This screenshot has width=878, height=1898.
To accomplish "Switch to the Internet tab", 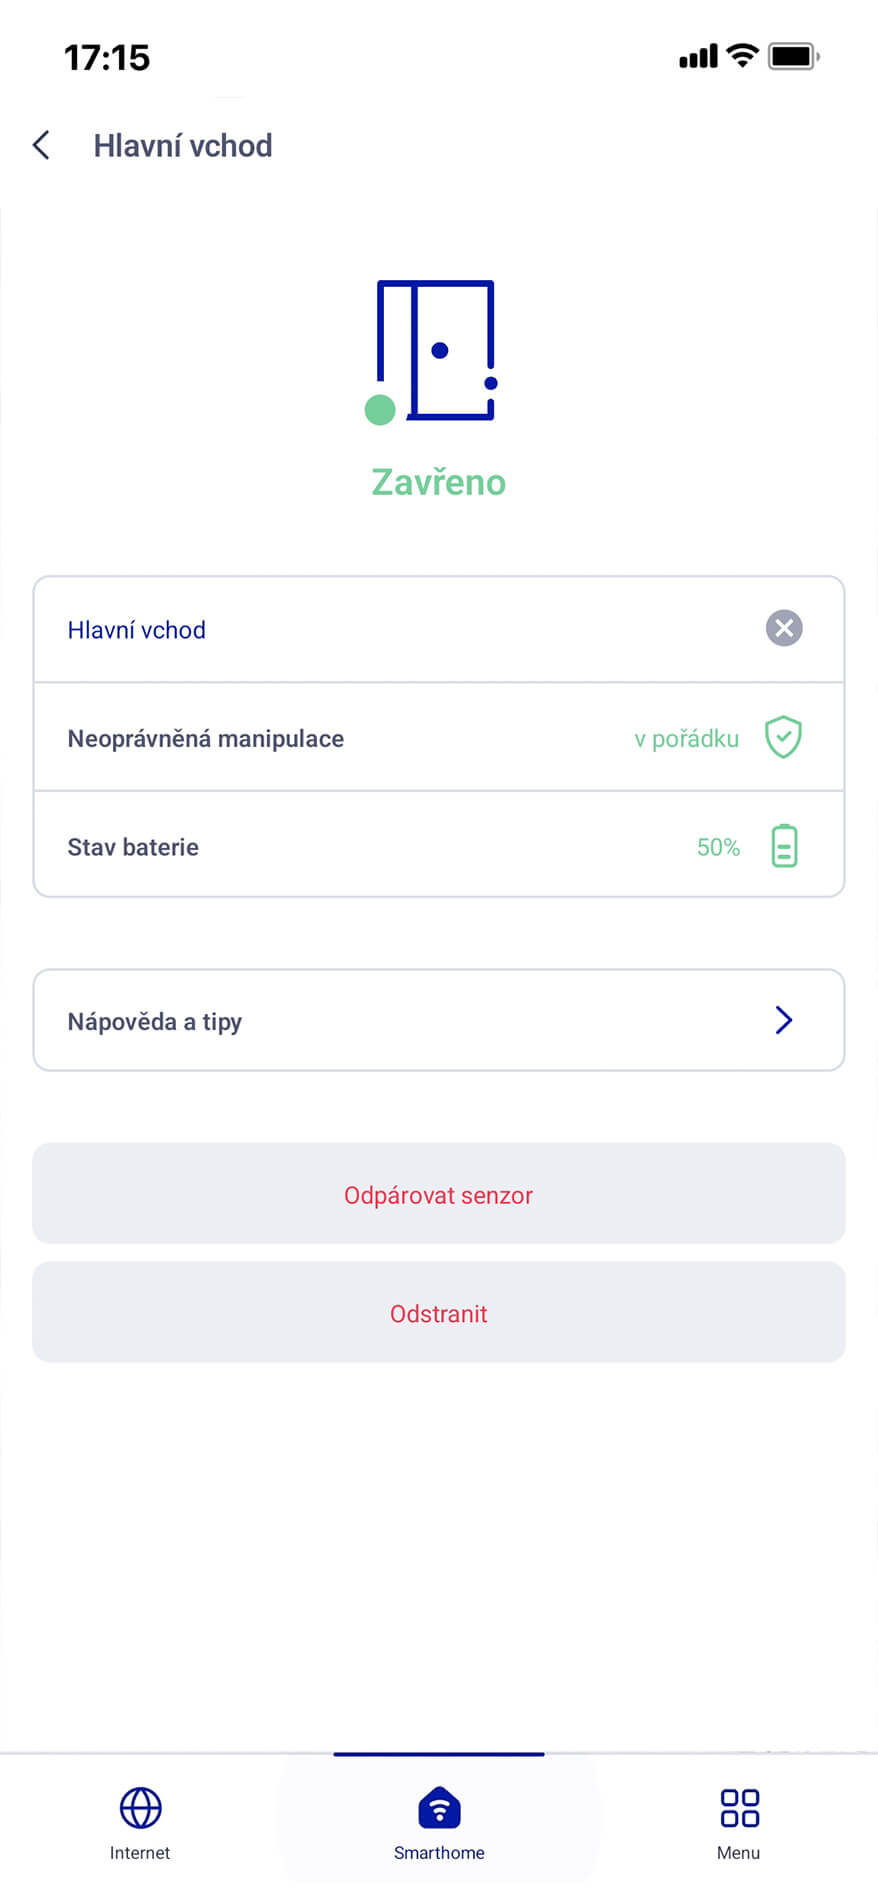I will (140, 1824).
